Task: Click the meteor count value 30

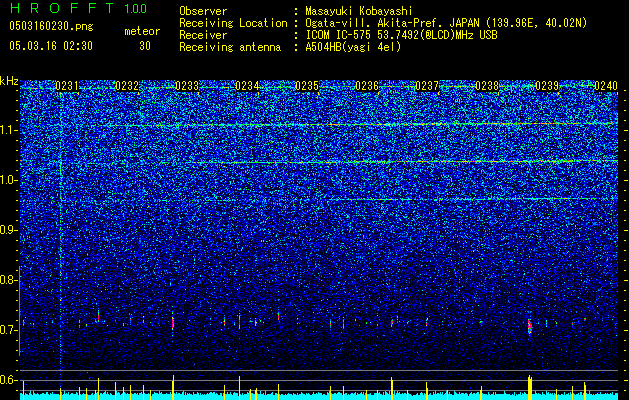Action: click(x=145, y=46)
